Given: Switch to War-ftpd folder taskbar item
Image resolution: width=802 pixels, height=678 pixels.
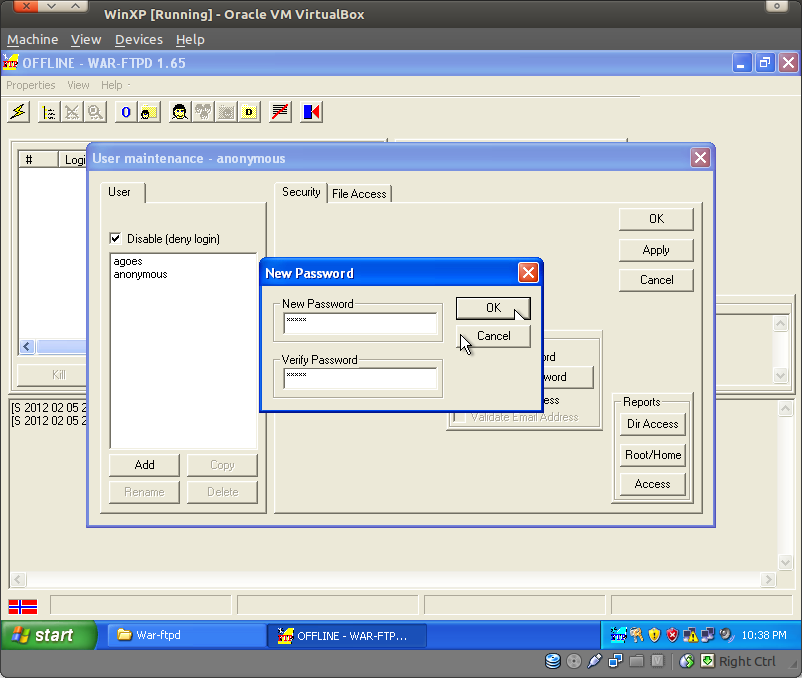Looking at the screenshot, I should 187,635.
